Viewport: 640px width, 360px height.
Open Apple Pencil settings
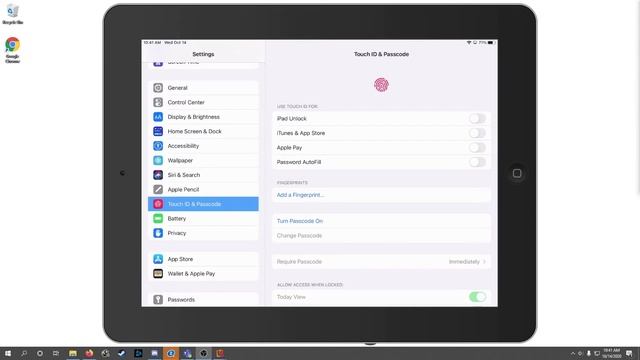(203, 189)
